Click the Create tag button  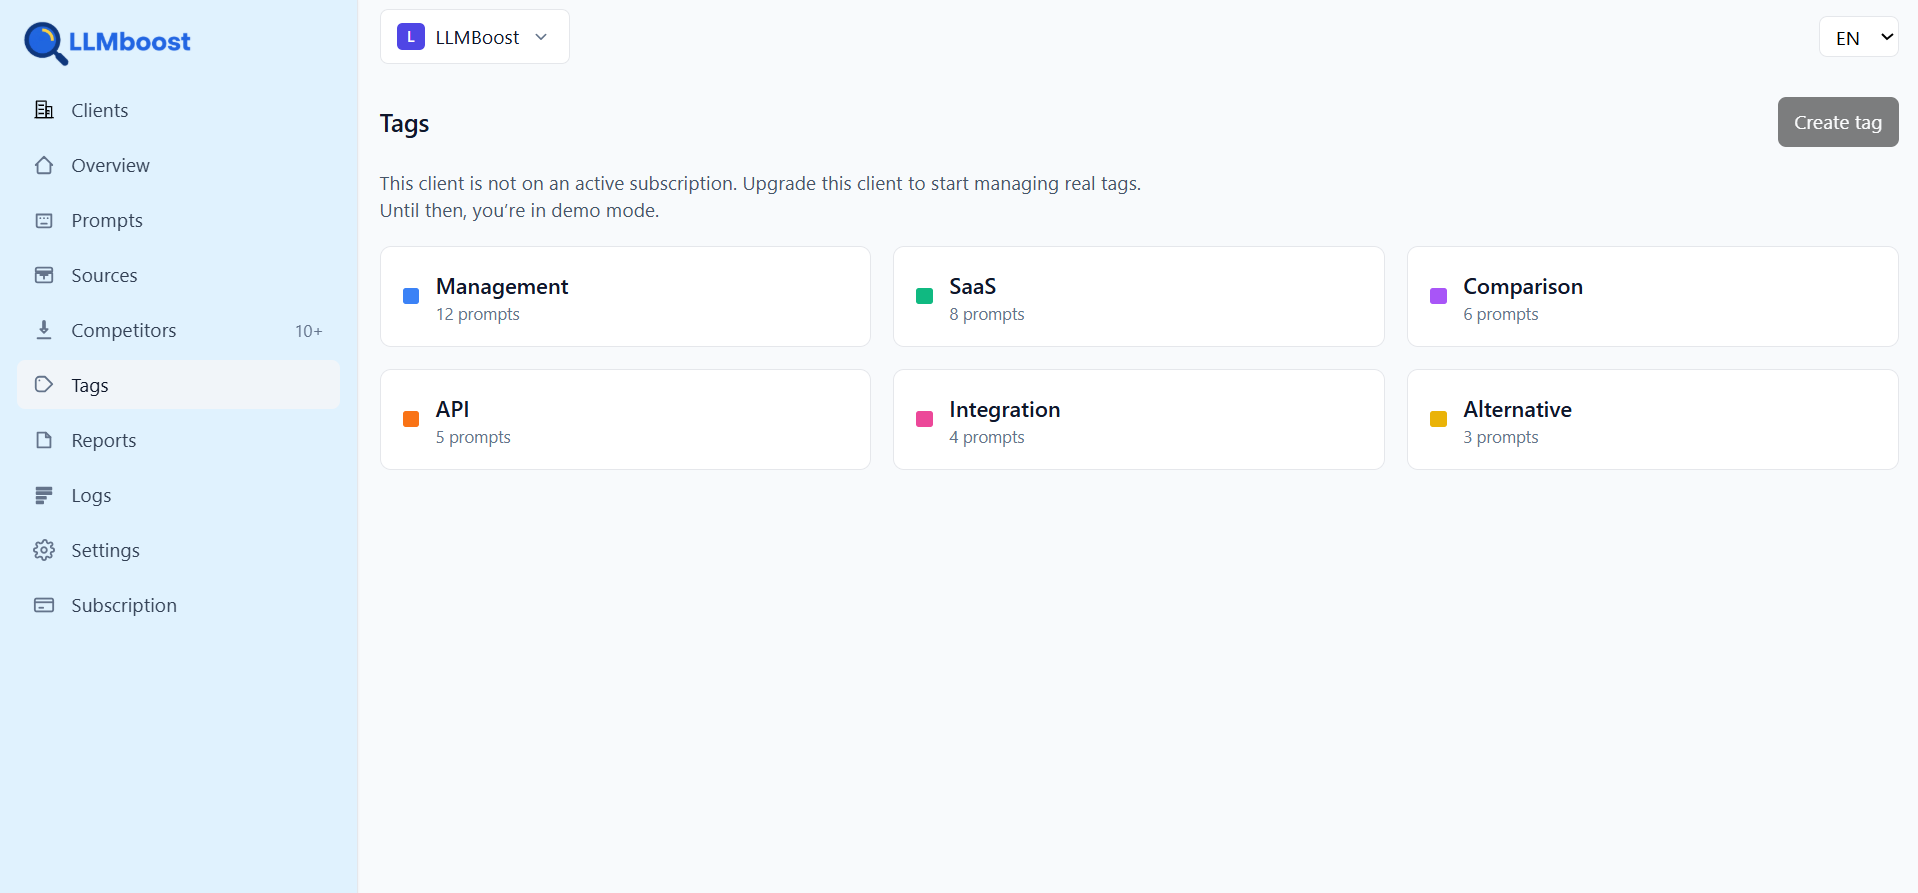coord(1837,122)
